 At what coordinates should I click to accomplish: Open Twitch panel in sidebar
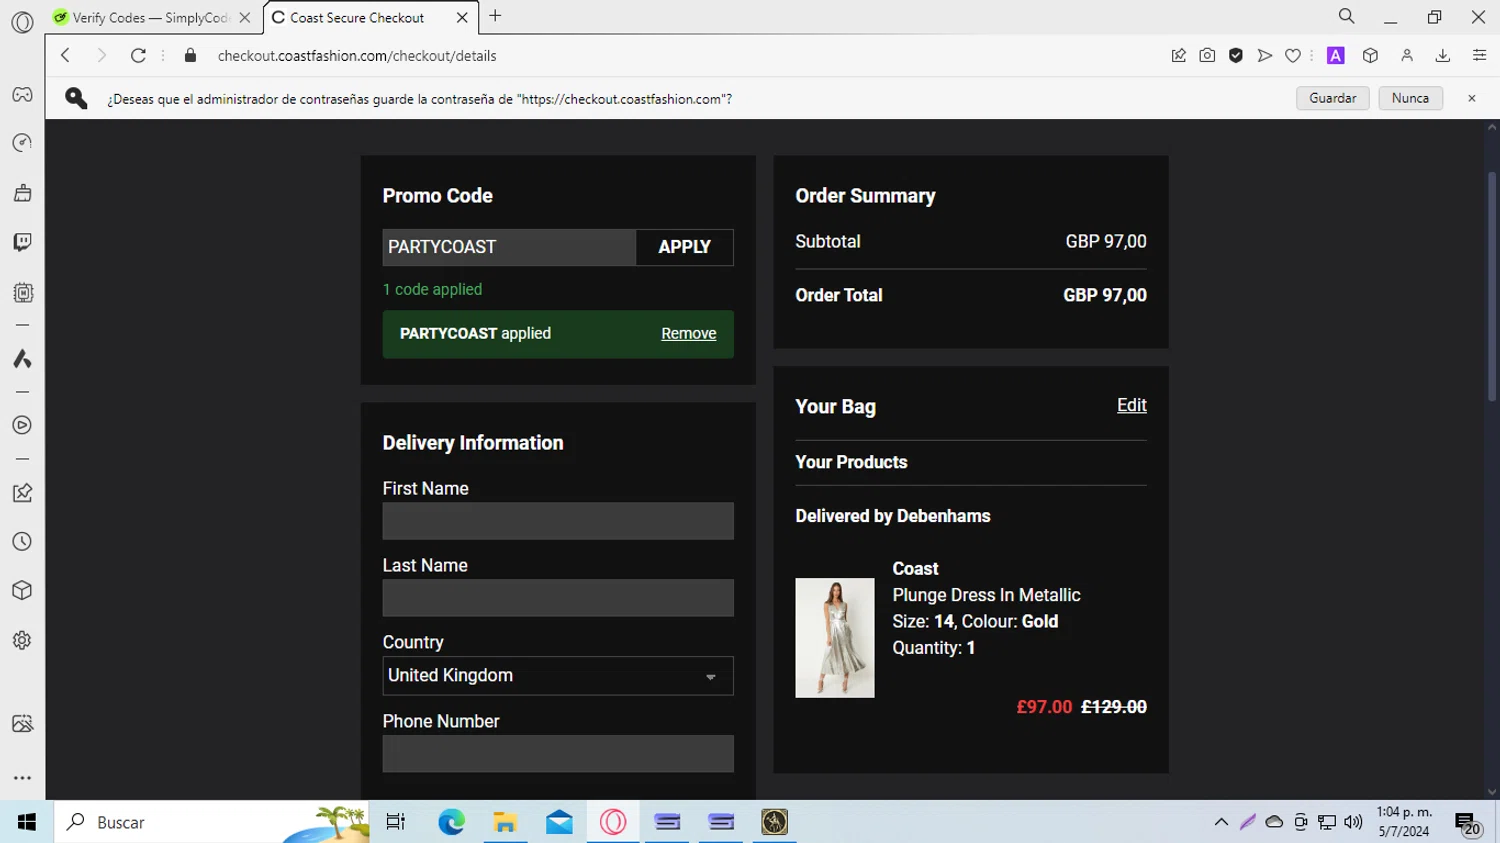coord(22,242)
